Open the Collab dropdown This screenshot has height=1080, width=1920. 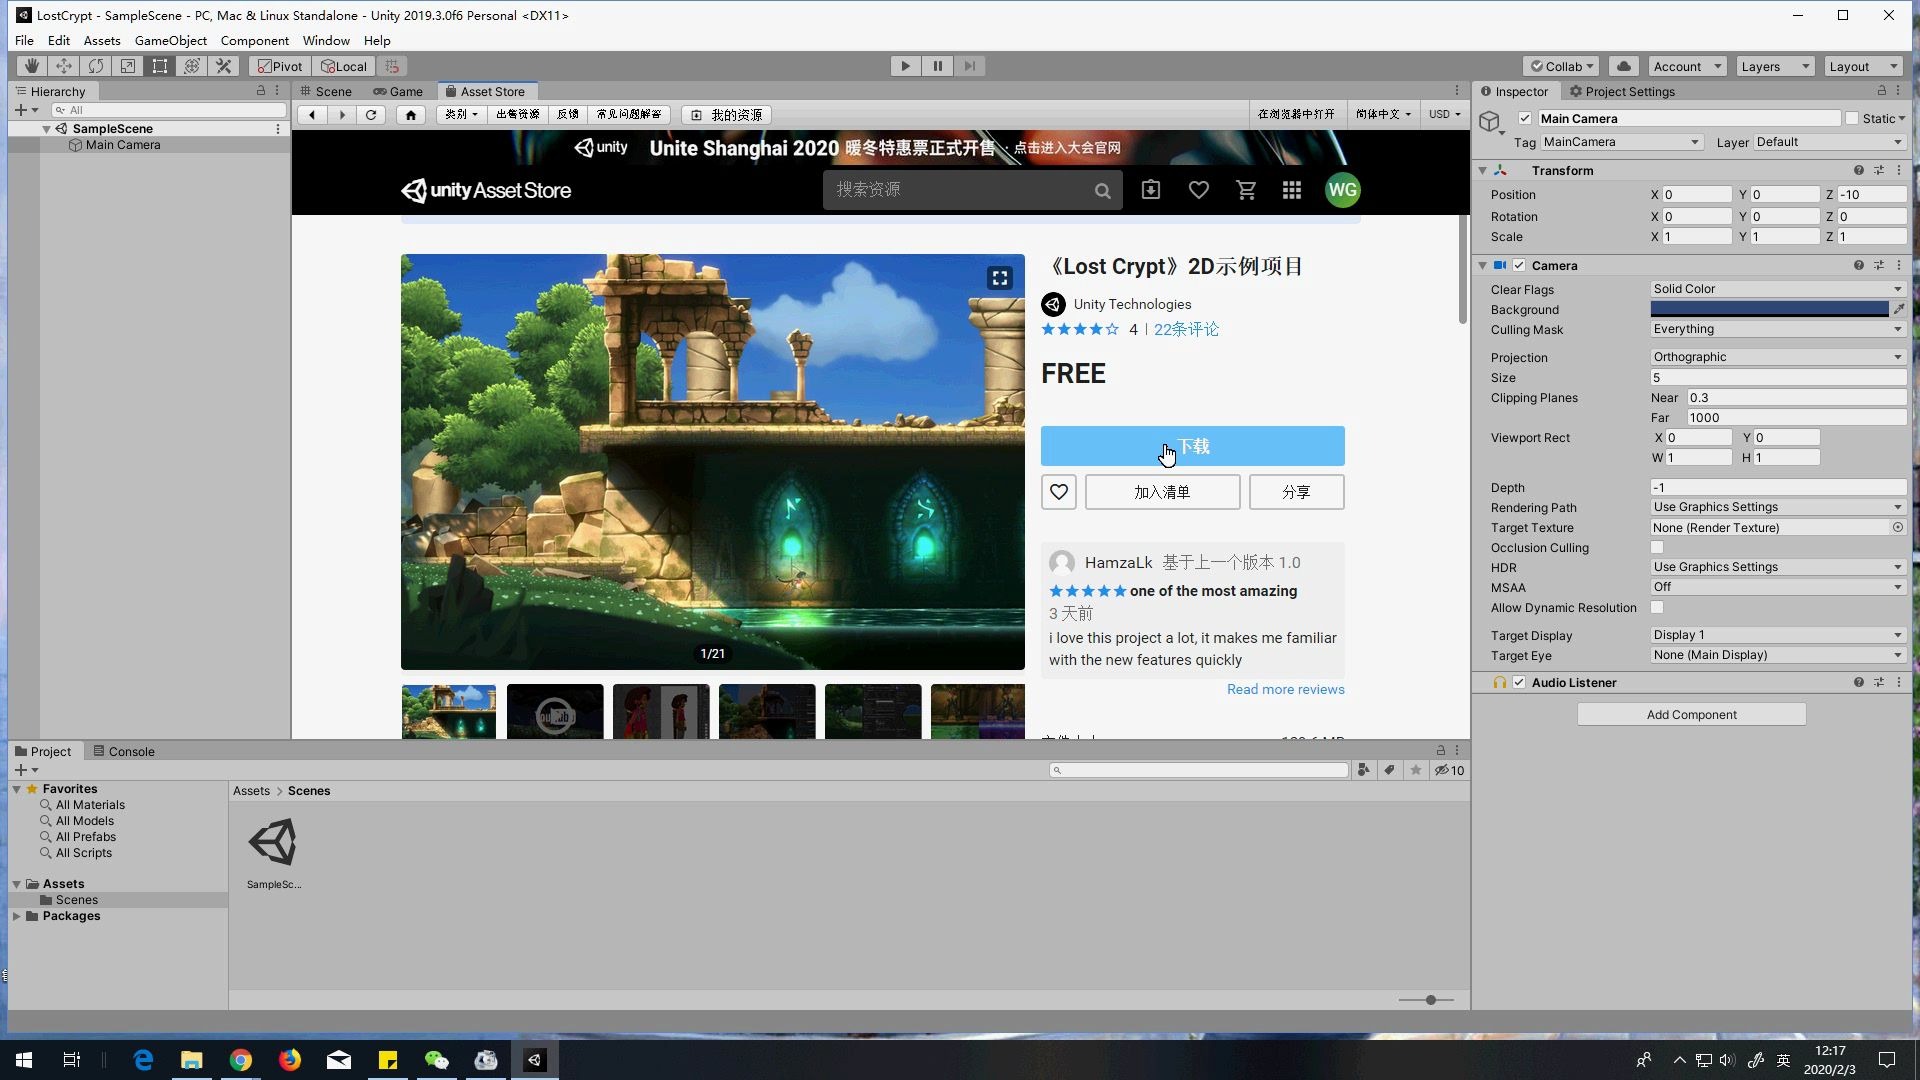coord(1562,66)
